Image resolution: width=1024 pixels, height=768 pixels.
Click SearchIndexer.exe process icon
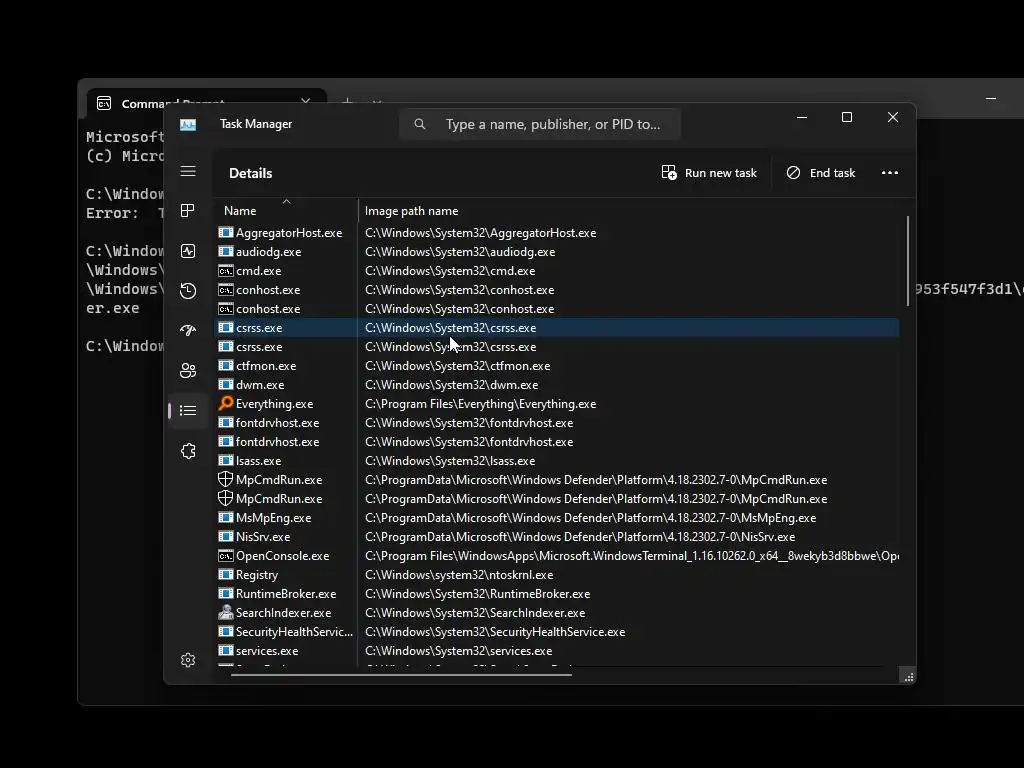tap(225, 613)
